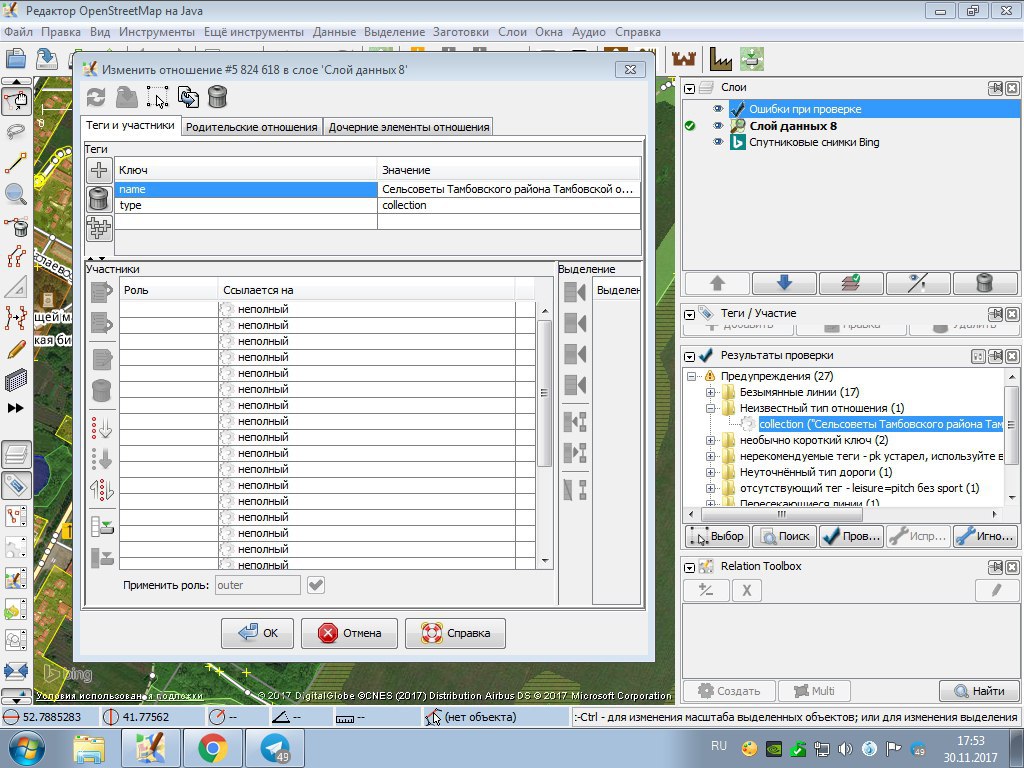Select collection Сельсоветы validation result item

[880, 424]
